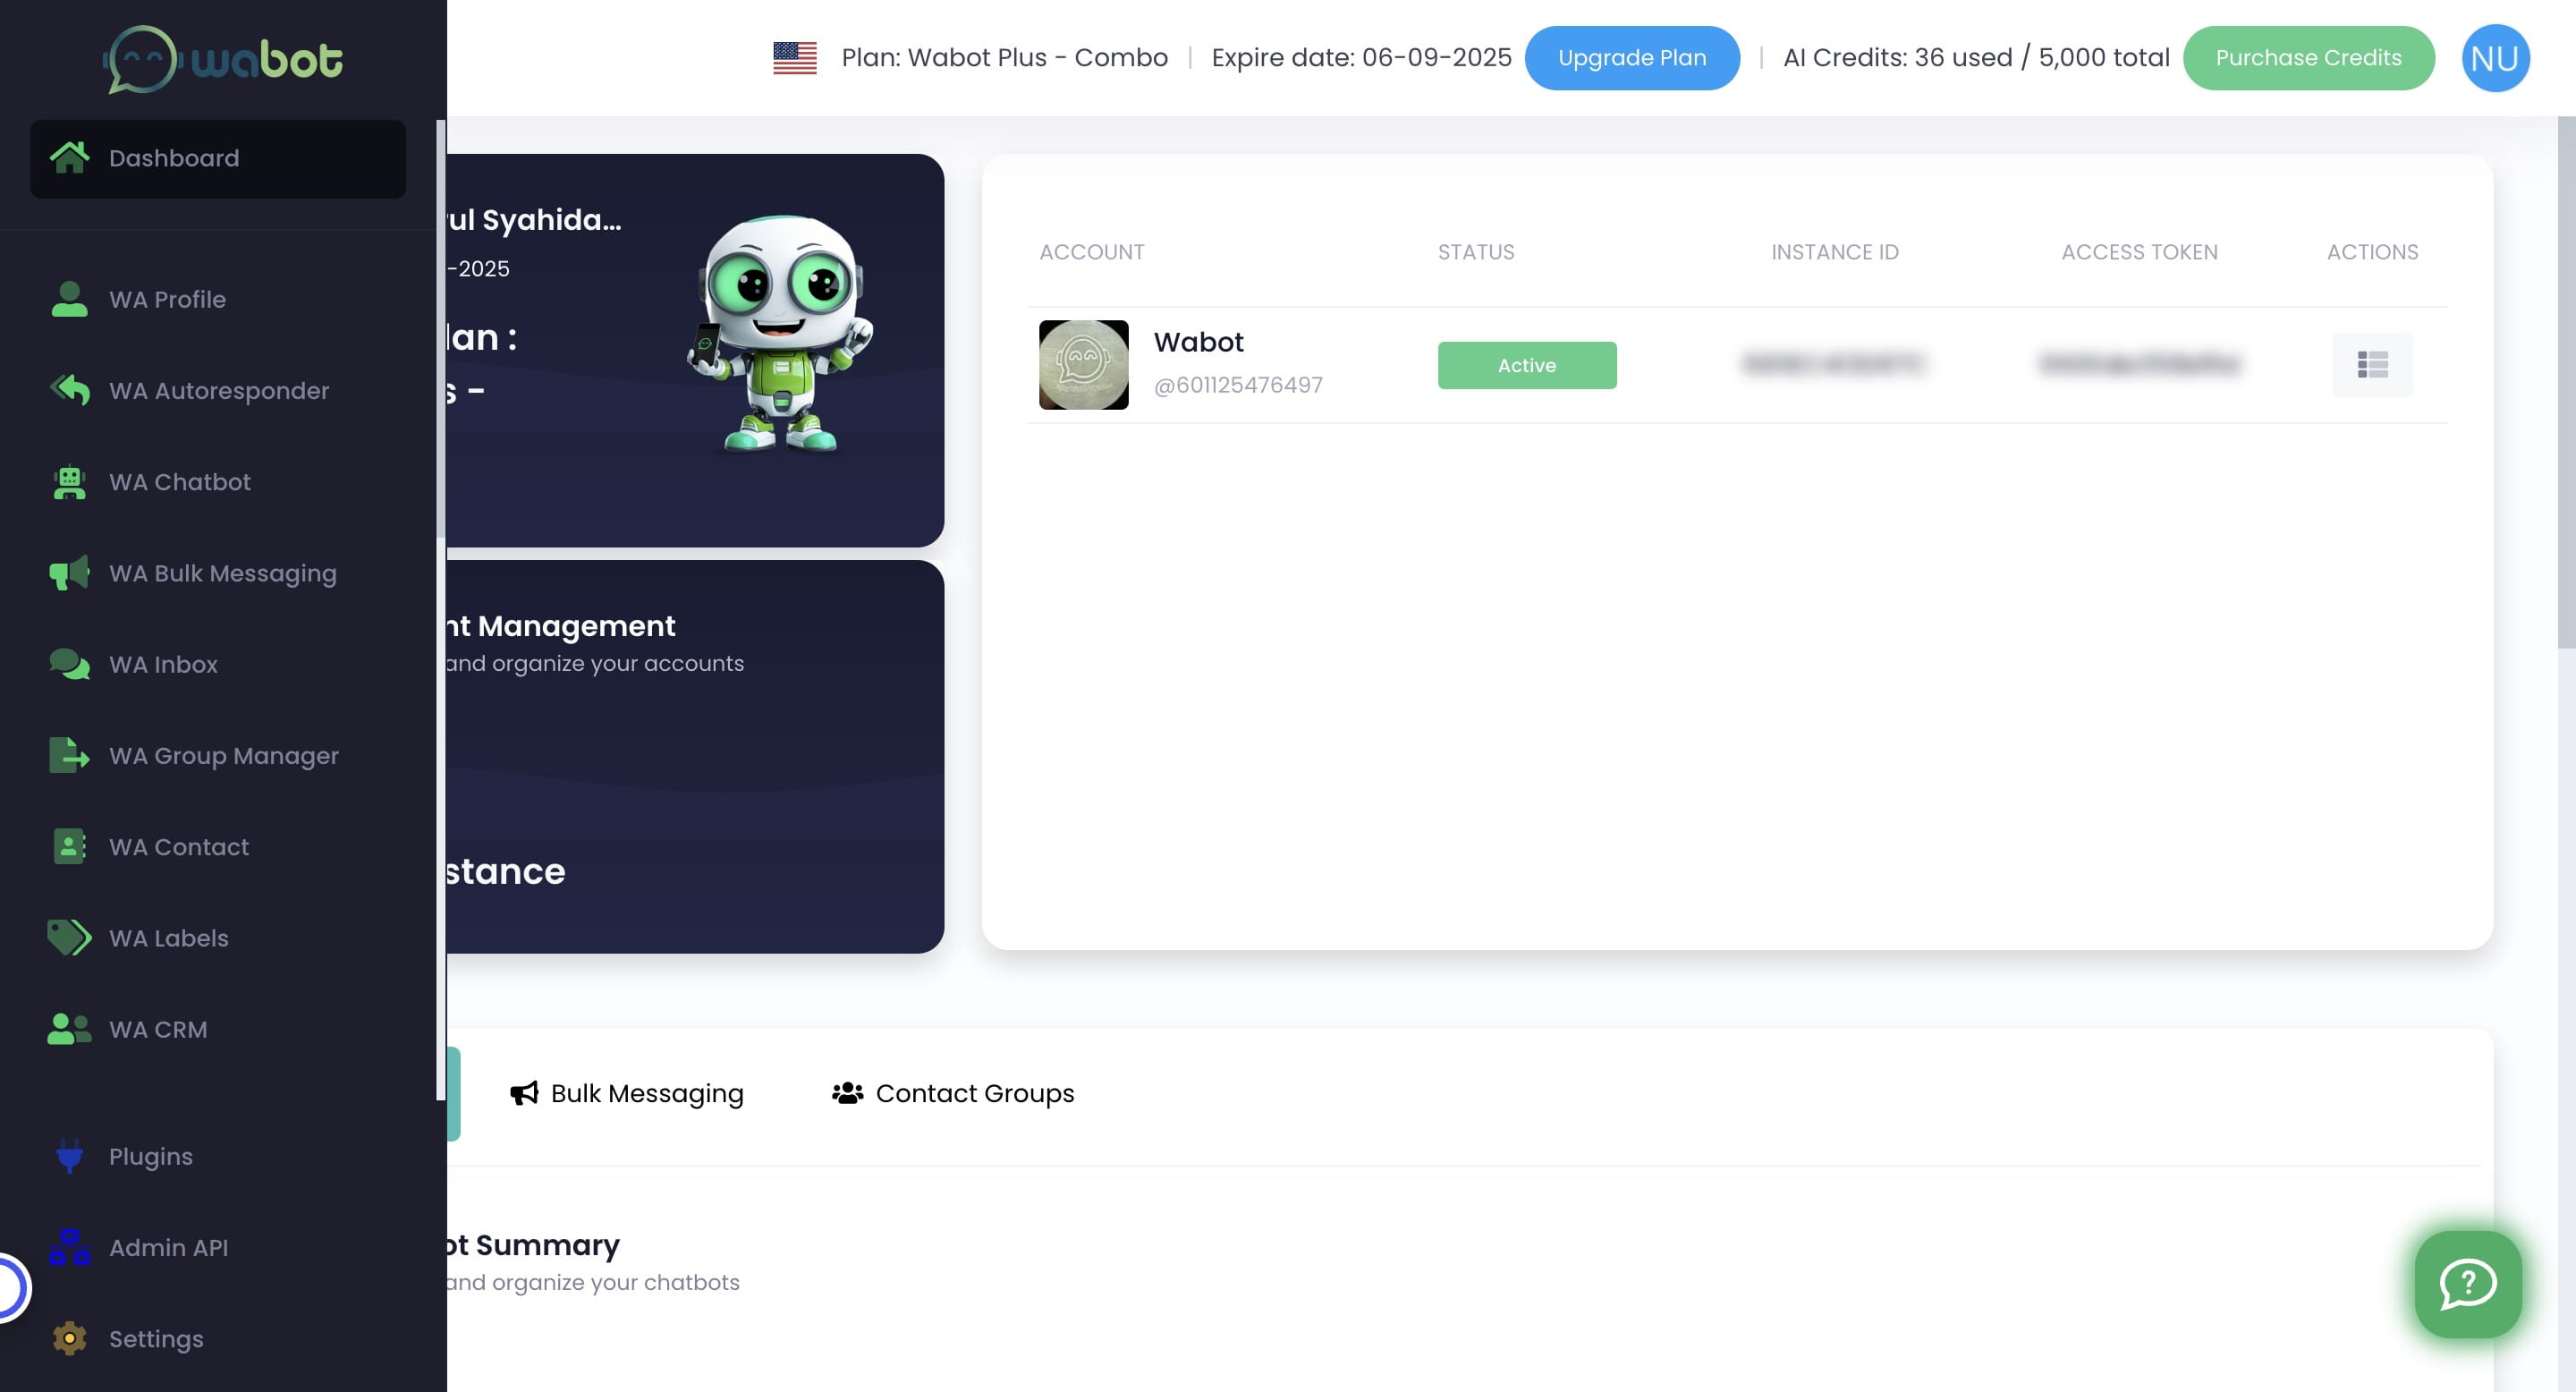Click the WA Chatbot robot icon
This screenshot has width=2576, height=1392.
[x=69, y=482]
